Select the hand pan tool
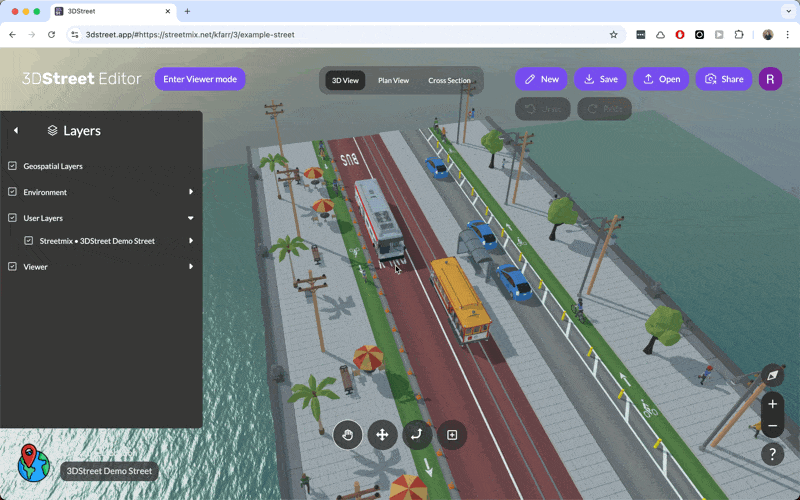The width and height of the screenshot is (800, 500). 347,434
